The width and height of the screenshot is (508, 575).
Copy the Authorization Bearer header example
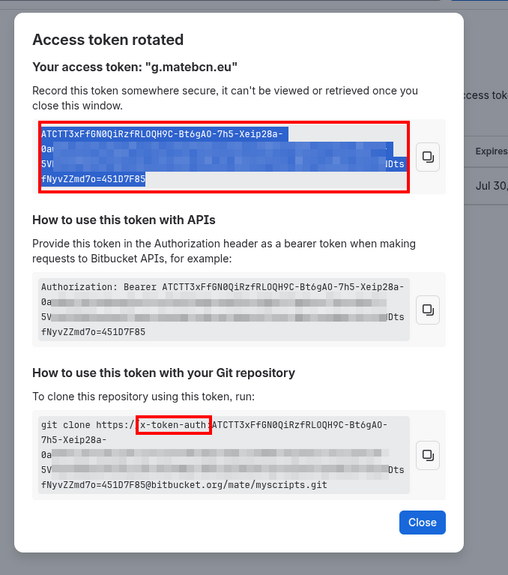click(x=428, y=310)
